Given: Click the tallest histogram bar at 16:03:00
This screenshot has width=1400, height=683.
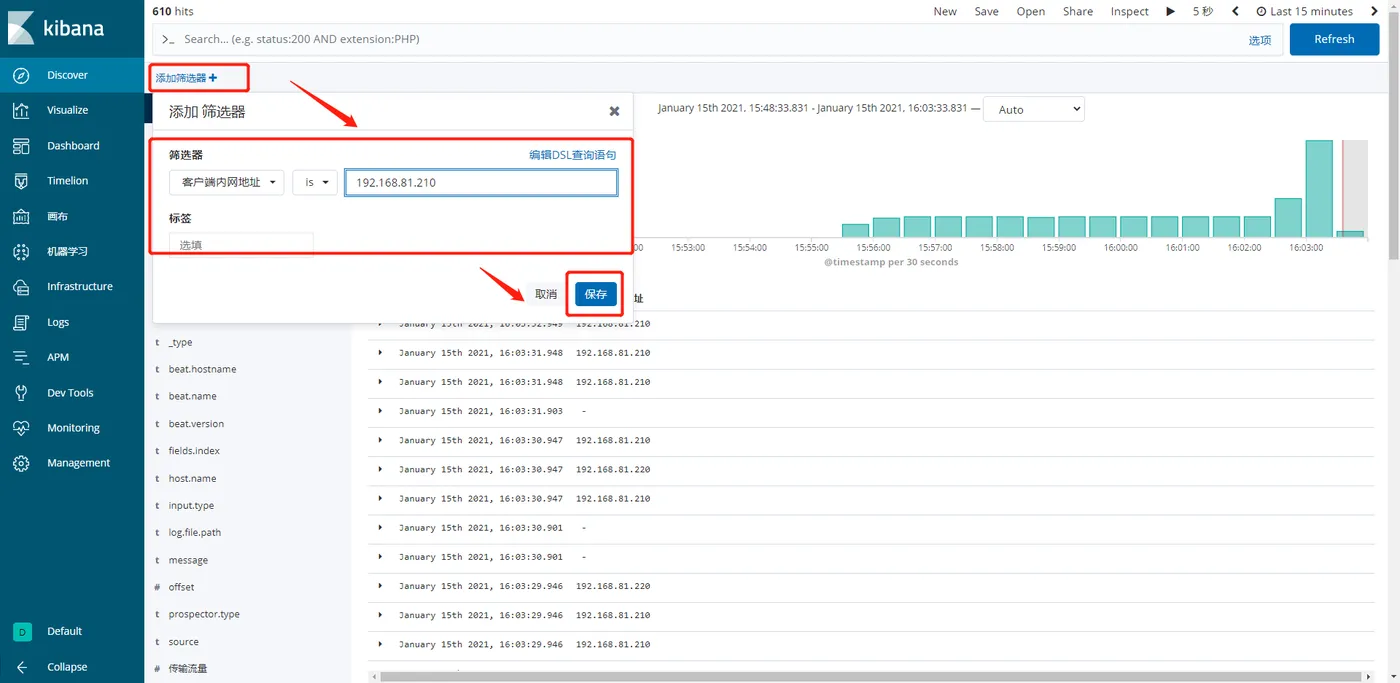Looking at the screenshot, I should click(1319, 188).
